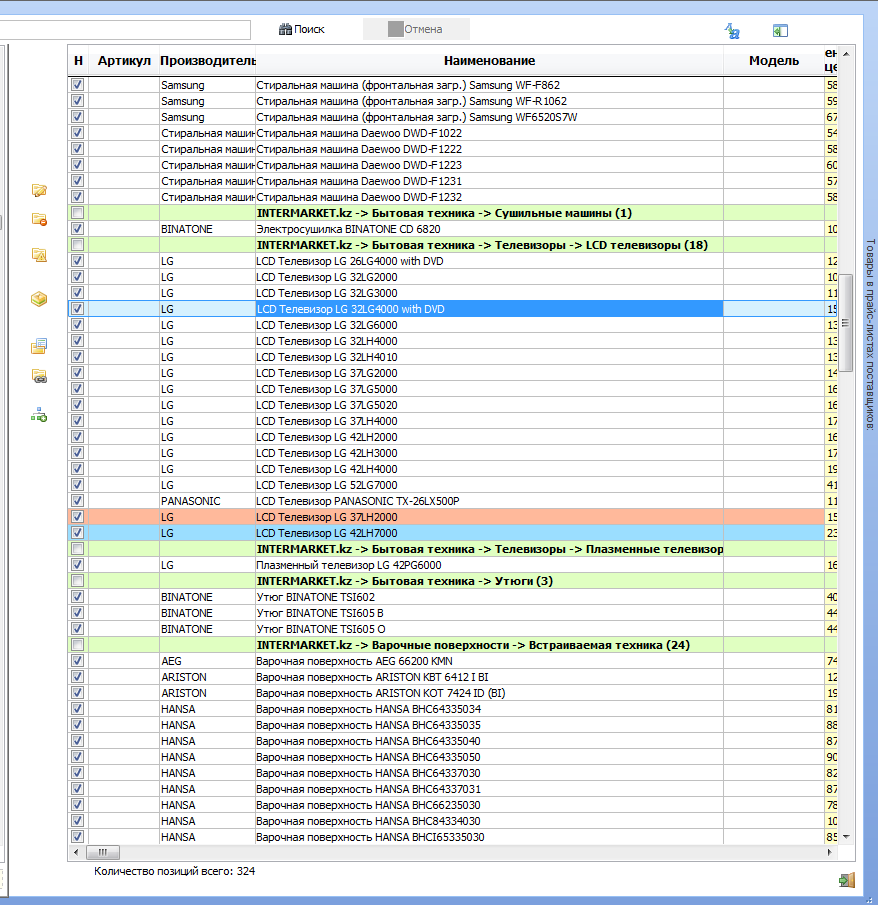Click the vertical scrollbar thumb
This screenshot has height=905, width=878.
(846, 323)
